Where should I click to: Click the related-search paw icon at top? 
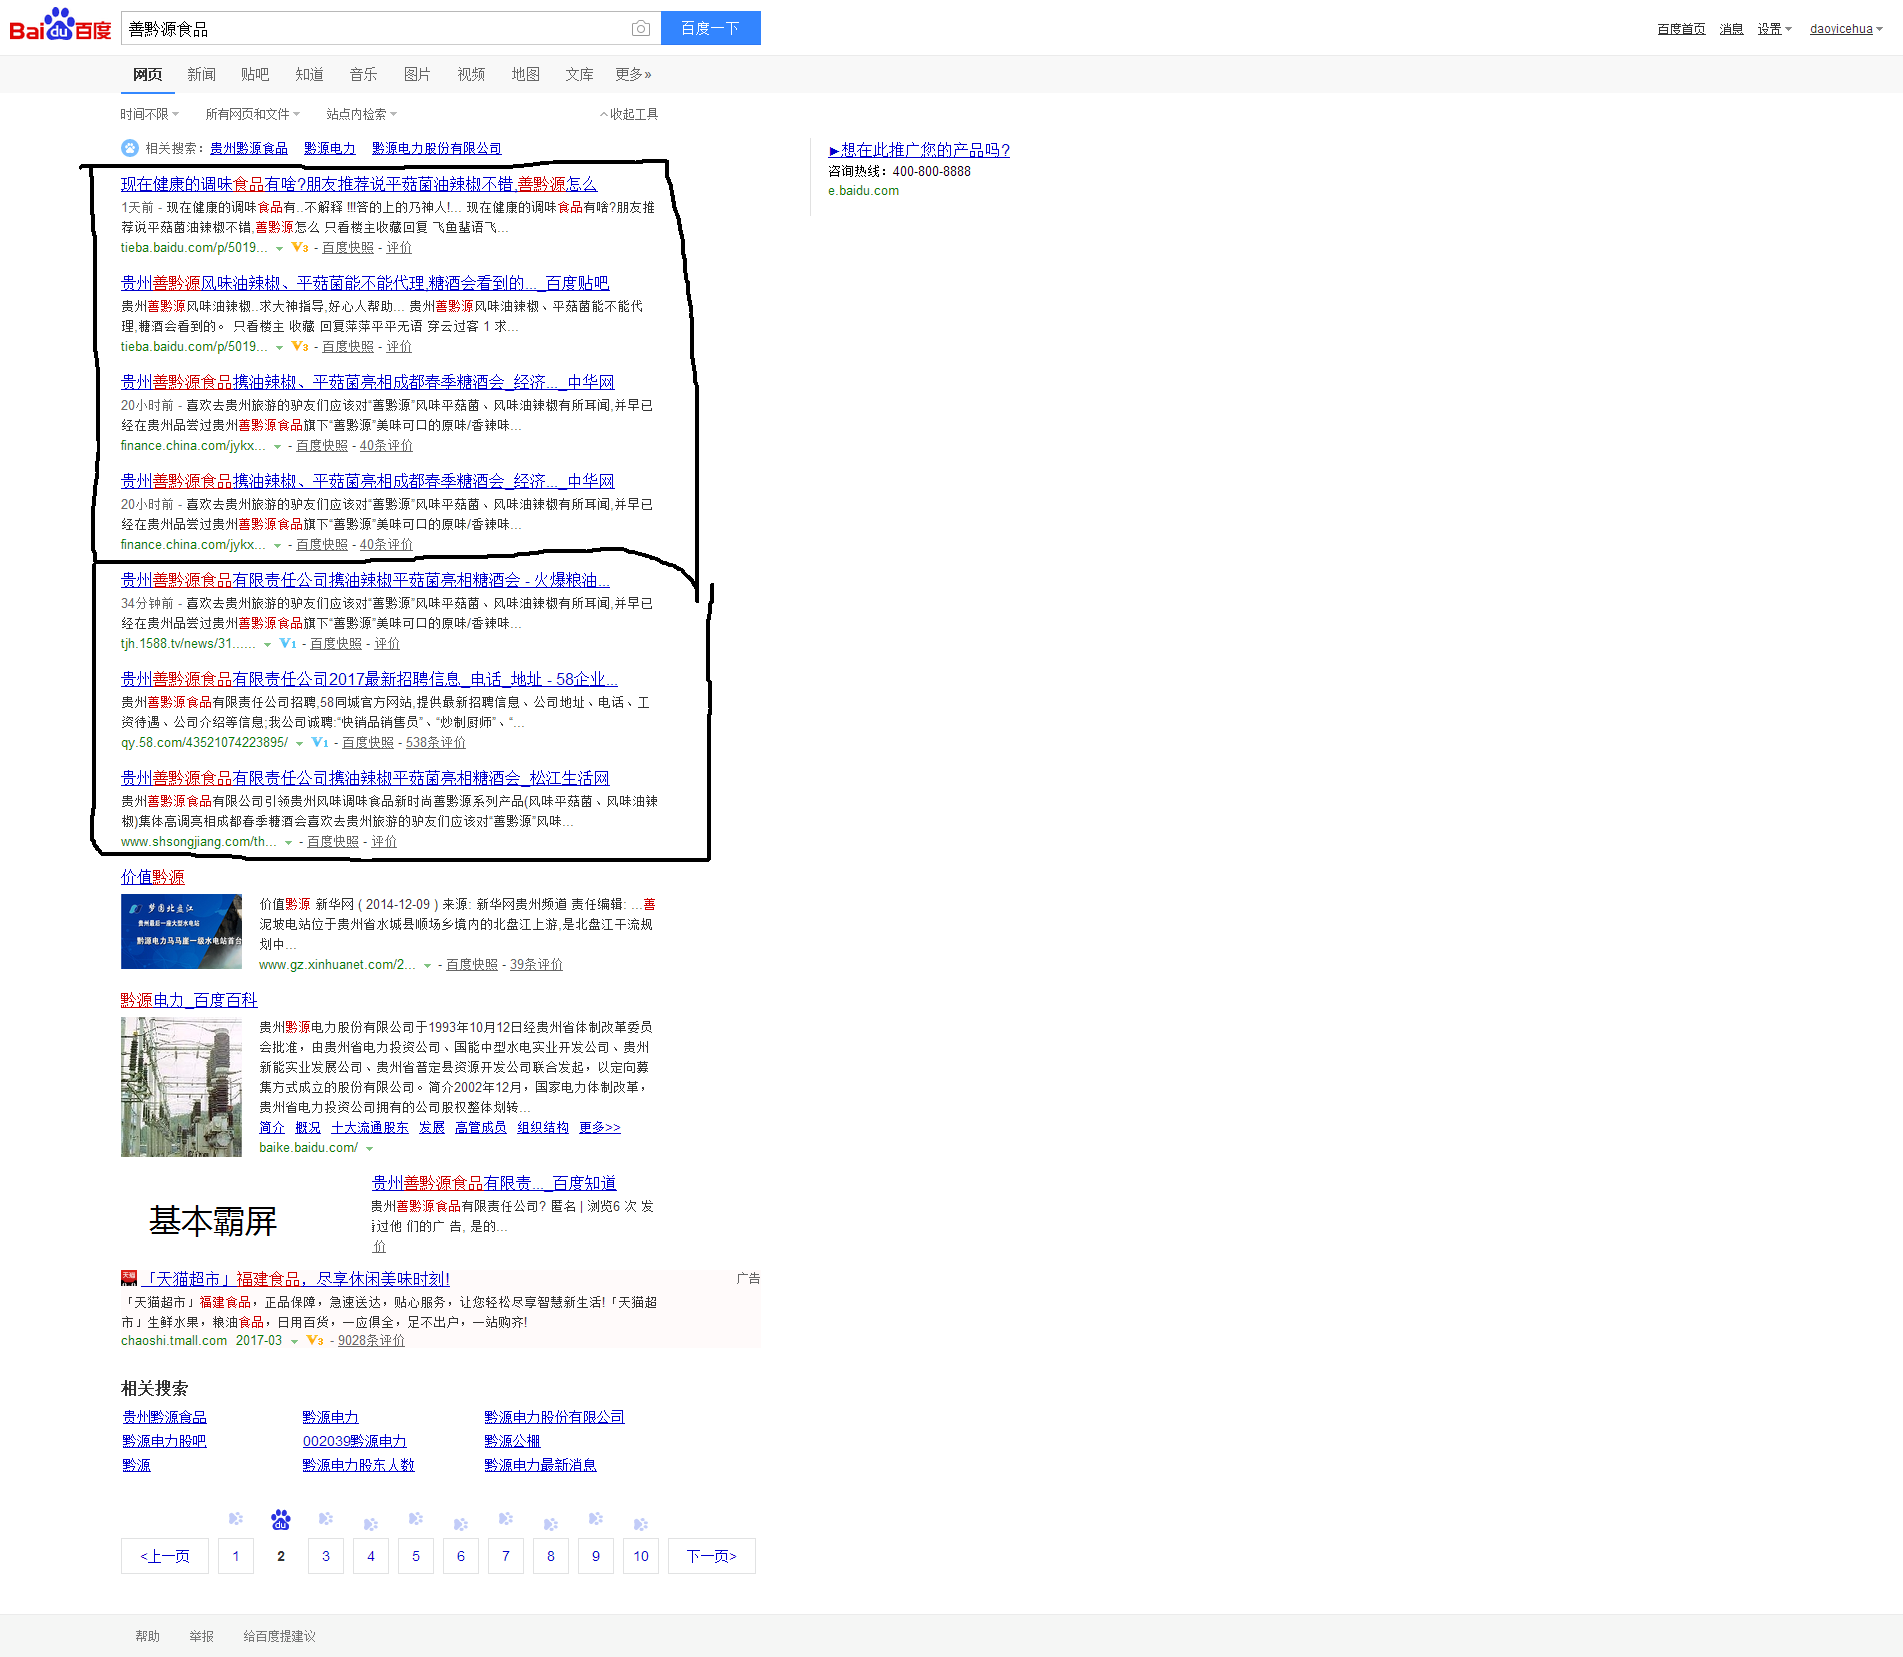click(x=130, y=148)
